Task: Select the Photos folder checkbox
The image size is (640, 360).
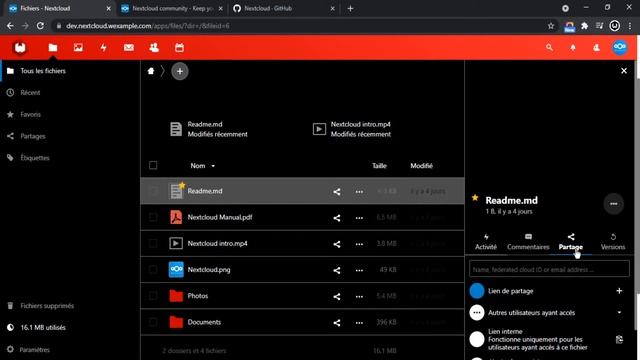Action: point(153,296)
